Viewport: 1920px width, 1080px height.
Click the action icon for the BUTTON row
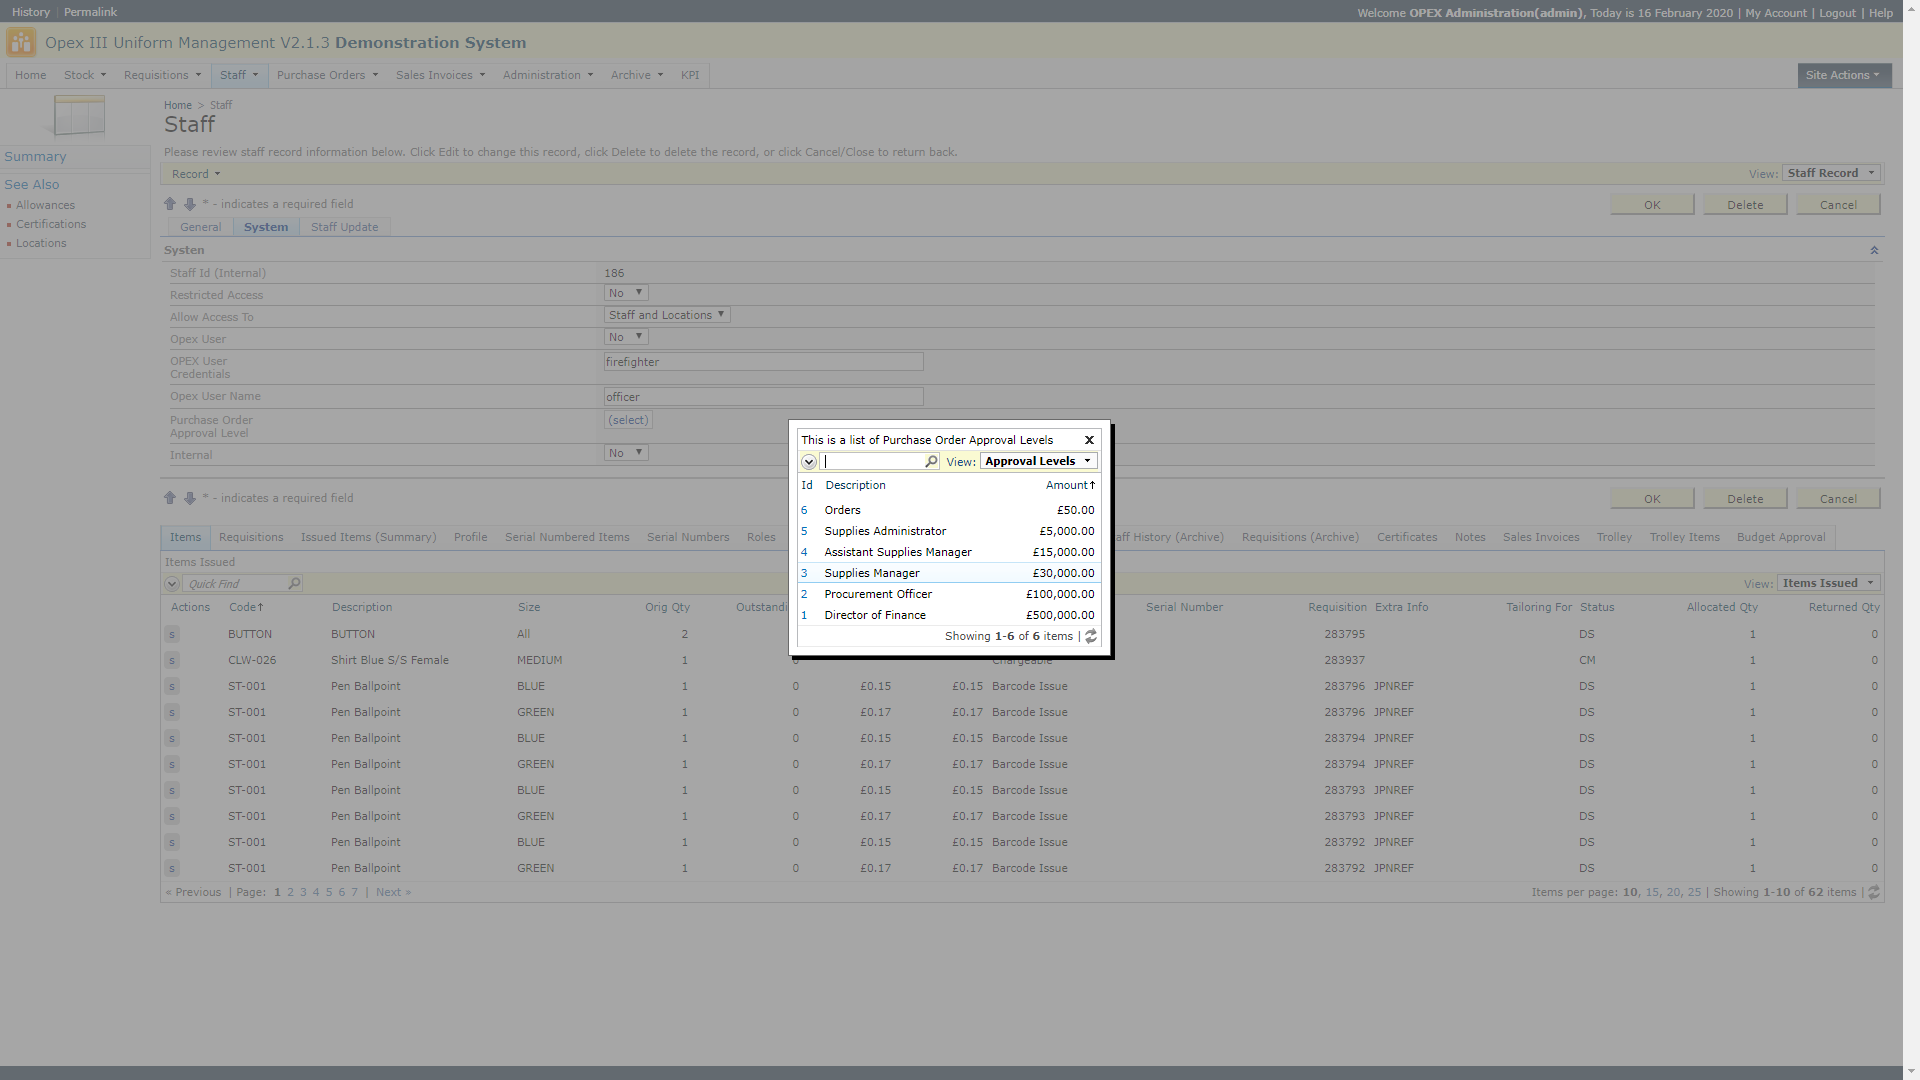(172, 634)
